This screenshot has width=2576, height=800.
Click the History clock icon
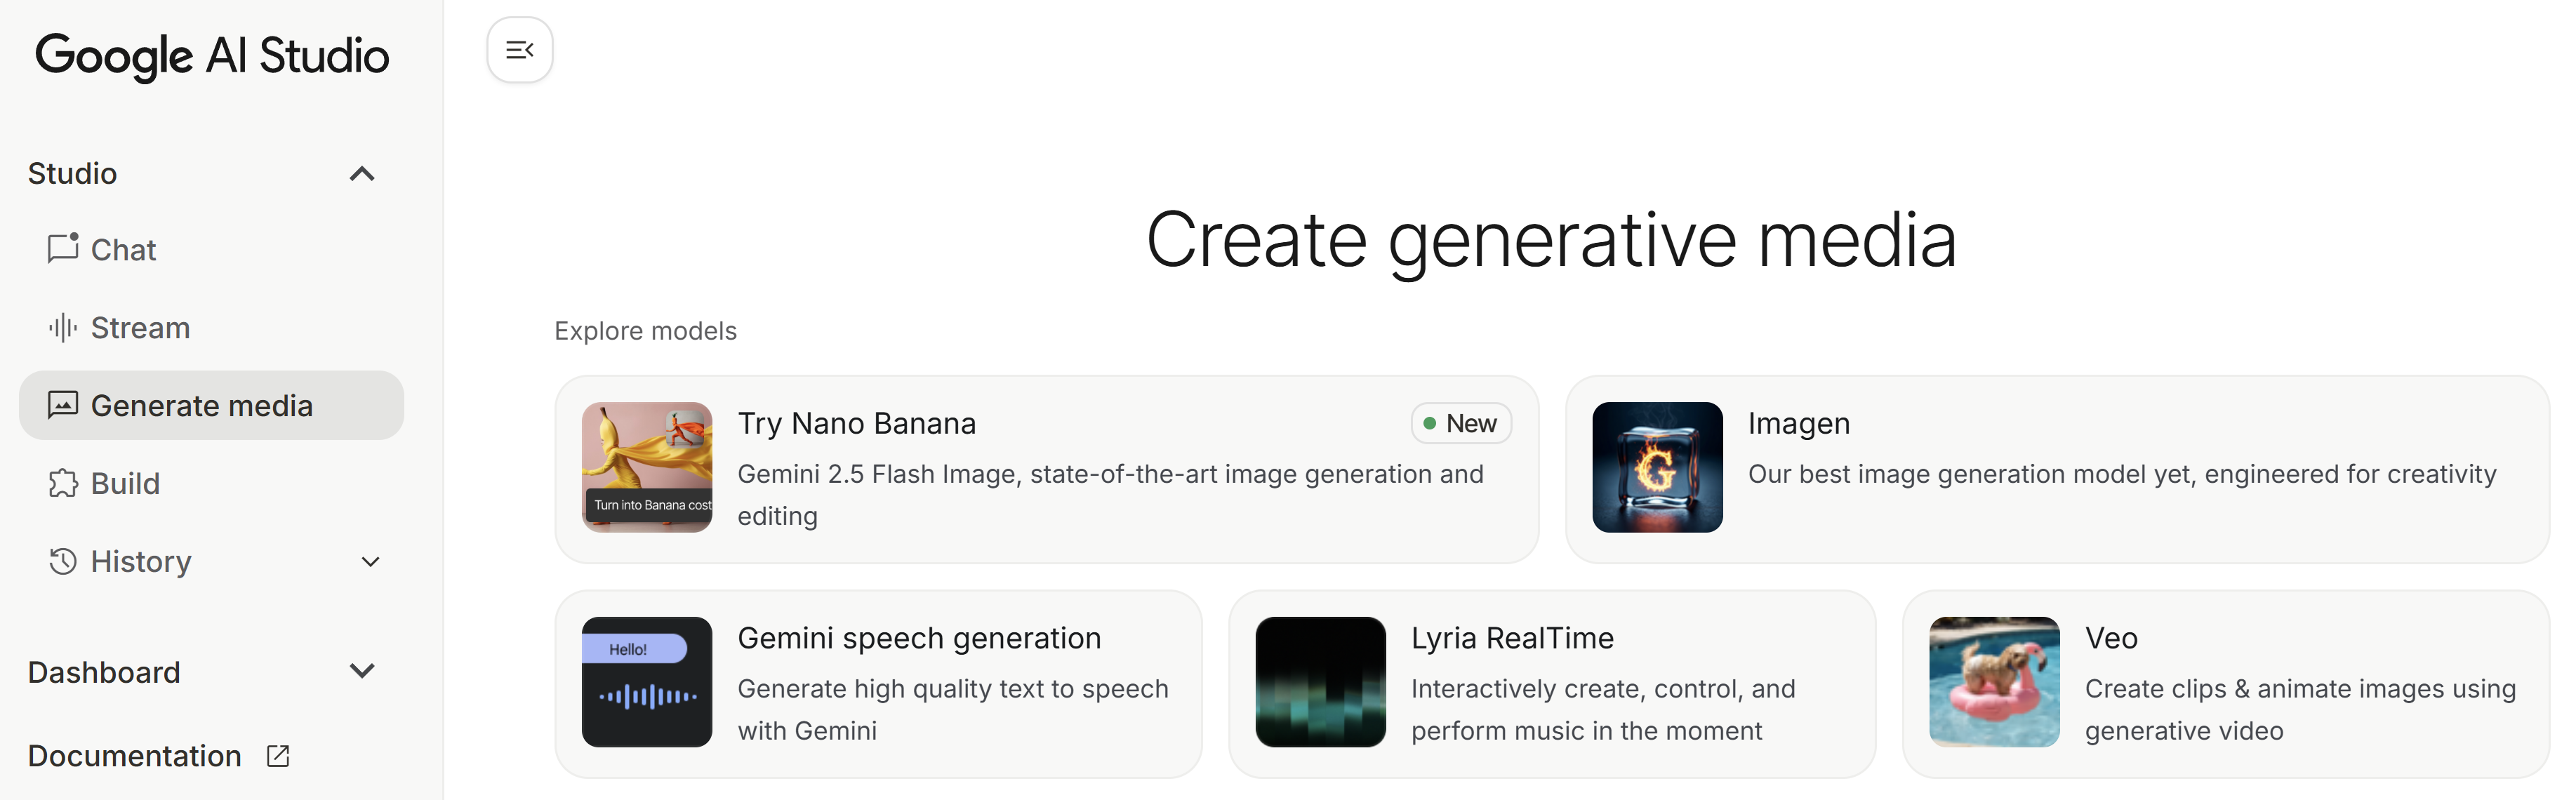[x=62, y=561]
